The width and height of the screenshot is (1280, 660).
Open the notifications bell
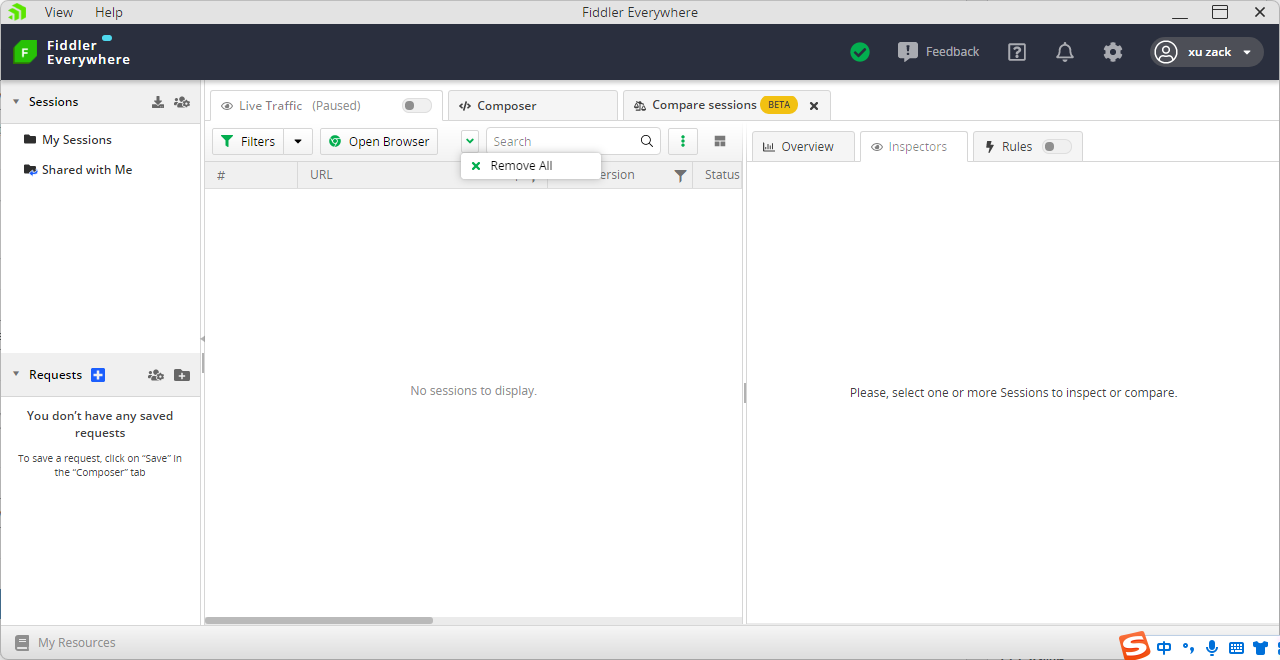(x=1065, y=52)
